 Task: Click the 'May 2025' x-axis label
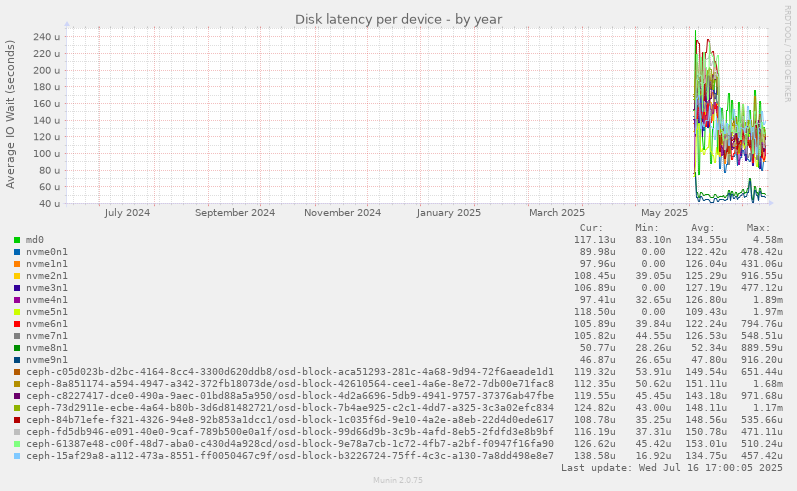[664, 212]
